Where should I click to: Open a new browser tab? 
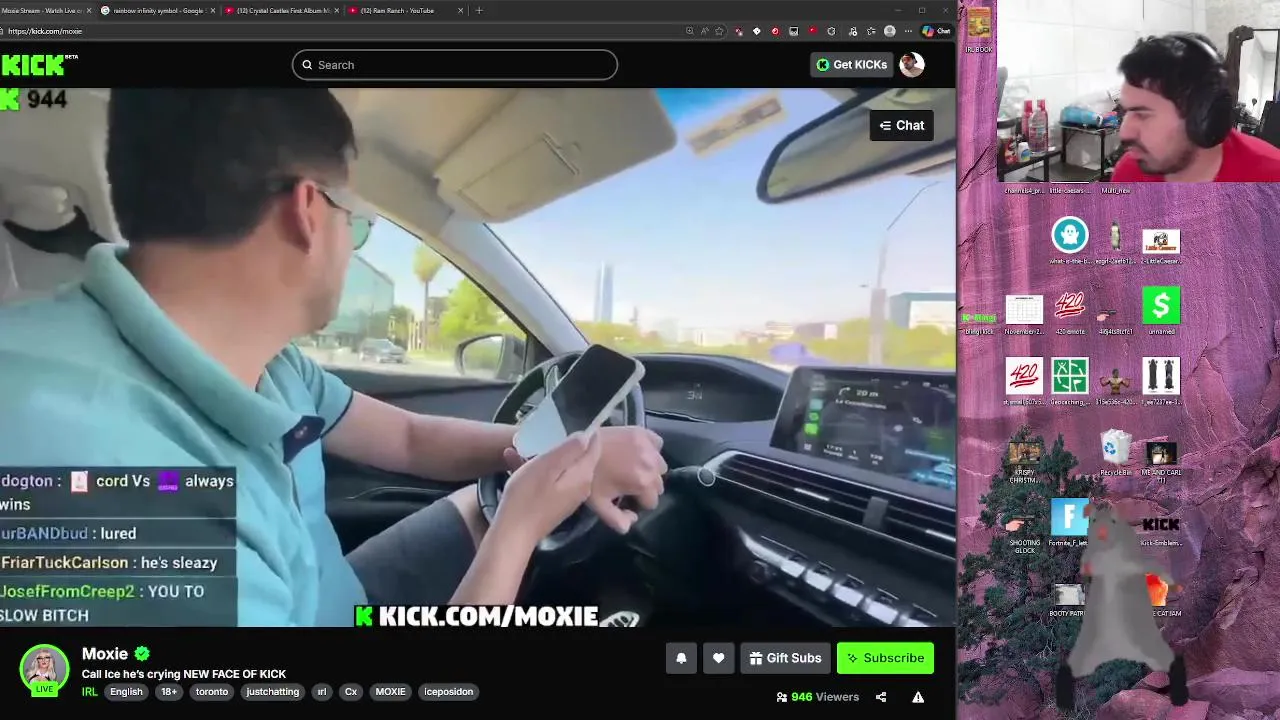coord(479,10)
